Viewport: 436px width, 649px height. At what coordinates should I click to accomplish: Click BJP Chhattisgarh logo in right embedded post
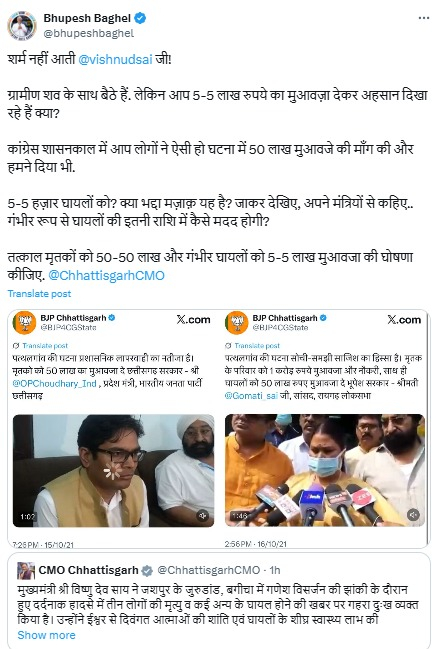[236, 322]
